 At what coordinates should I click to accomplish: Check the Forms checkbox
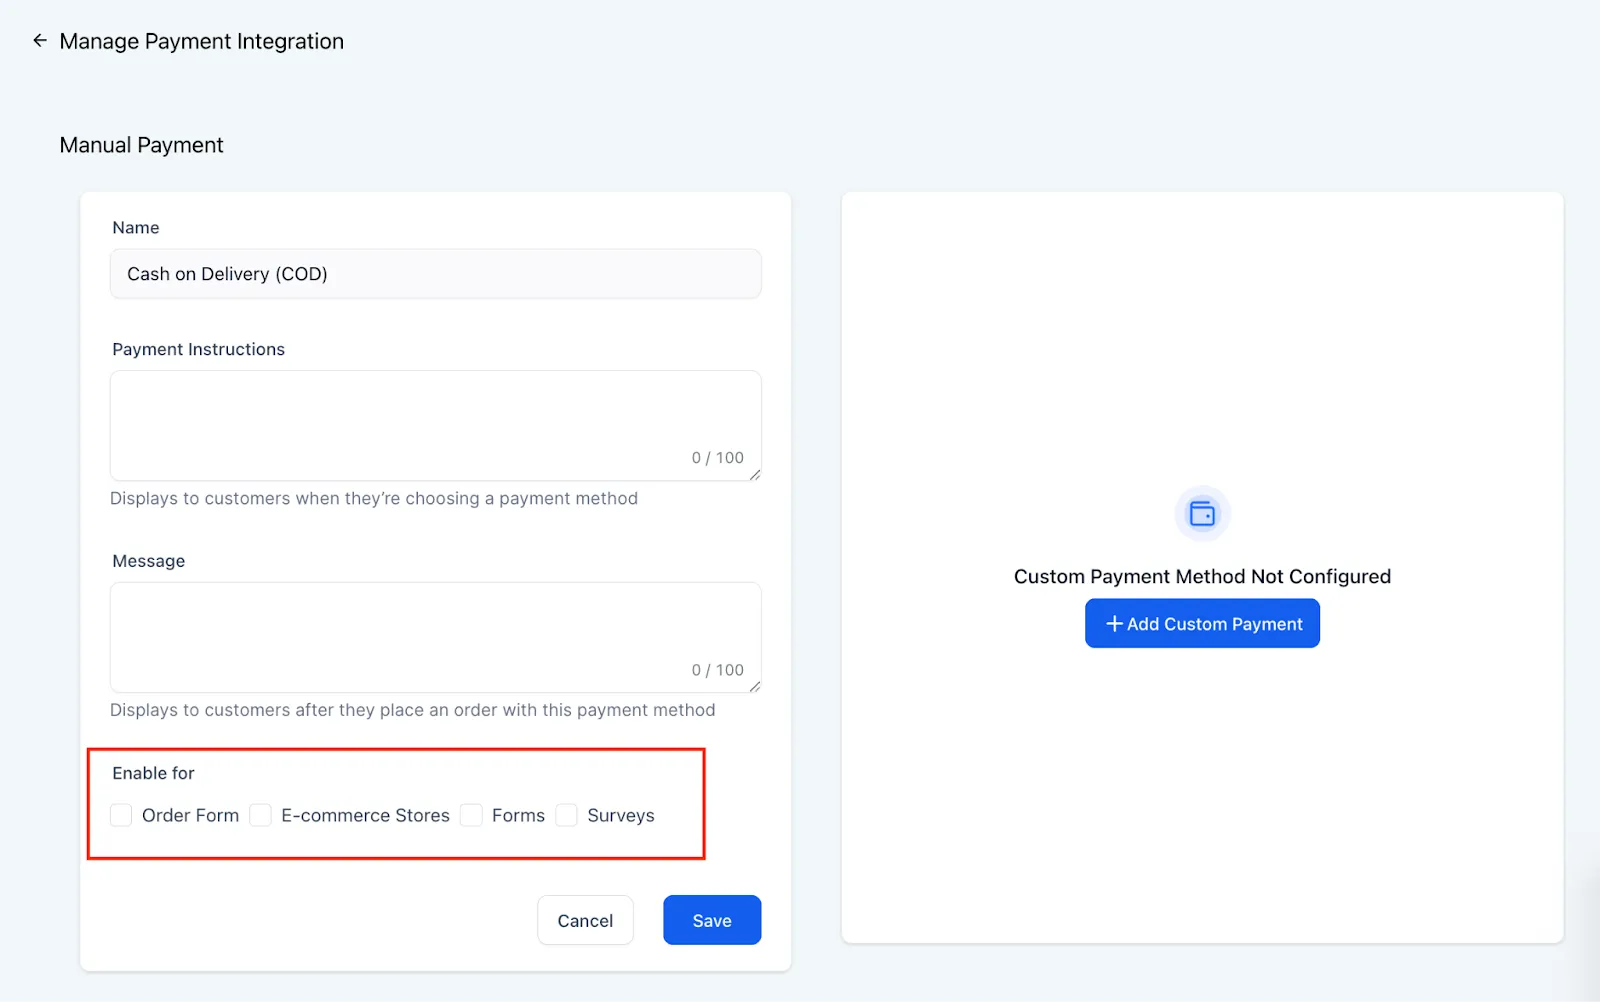471,815
